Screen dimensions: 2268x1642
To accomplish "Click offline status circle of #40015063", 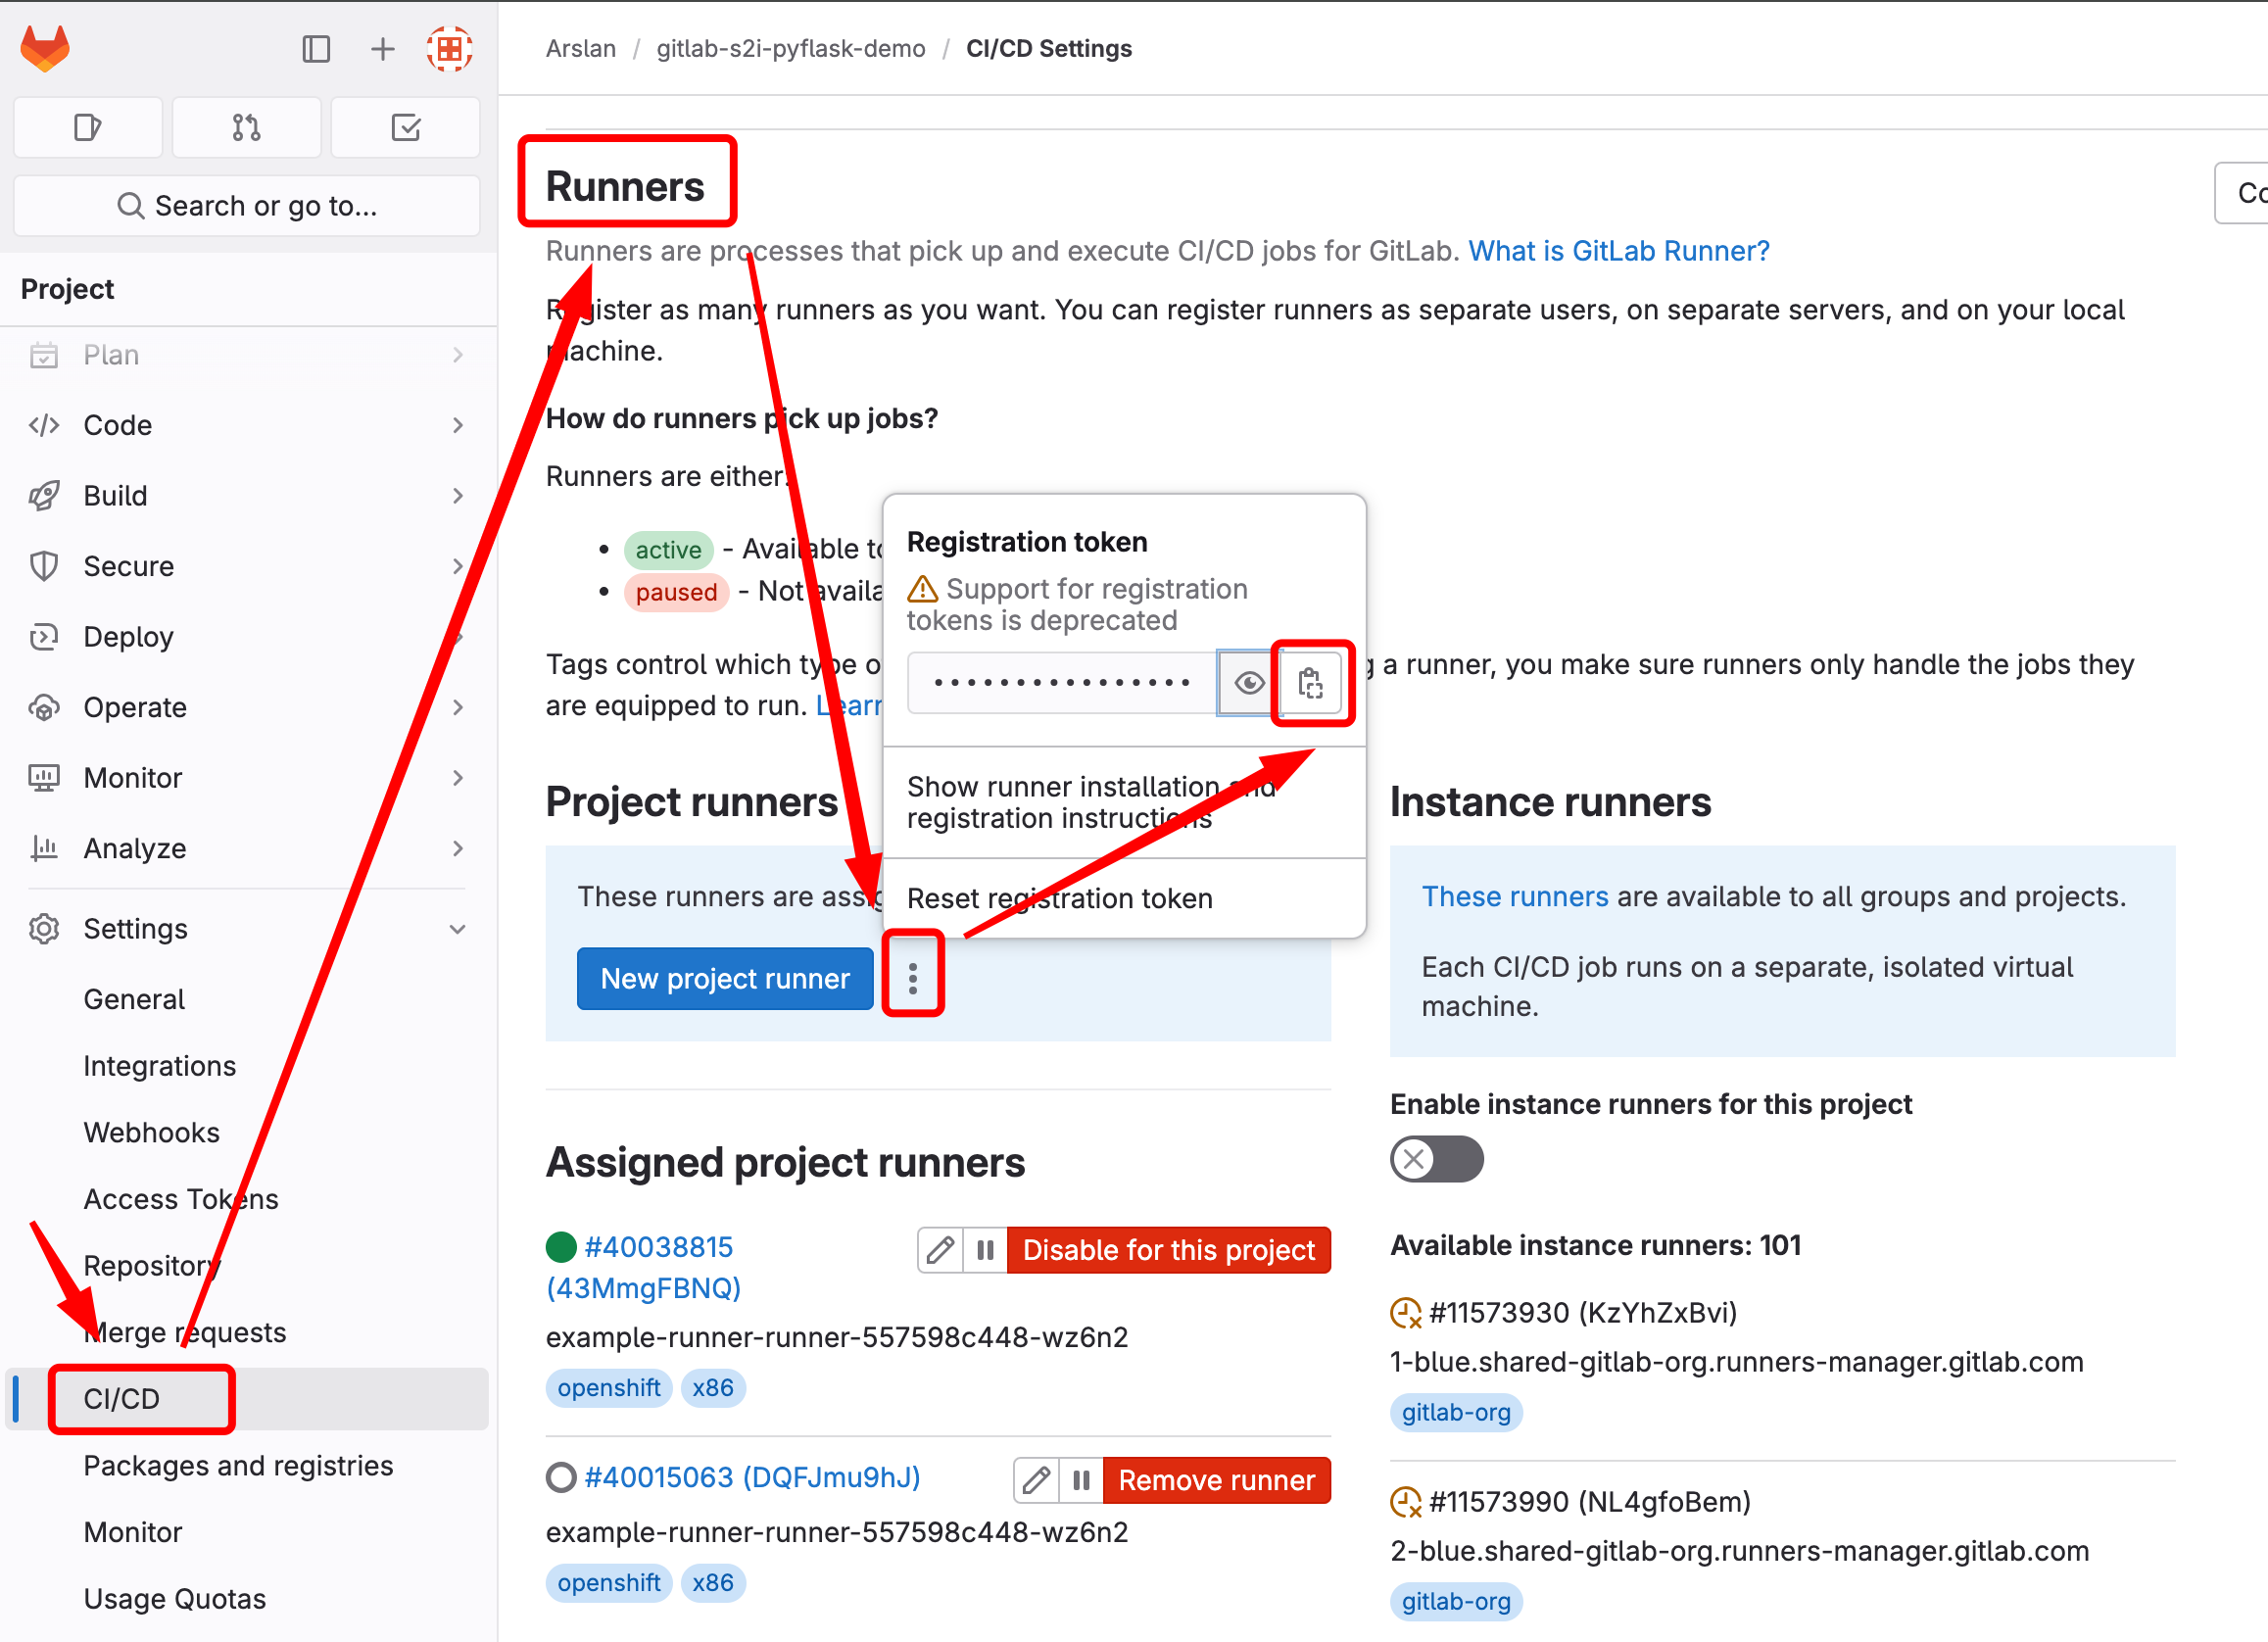I will pyautogui.click(x=561, y=1477).
